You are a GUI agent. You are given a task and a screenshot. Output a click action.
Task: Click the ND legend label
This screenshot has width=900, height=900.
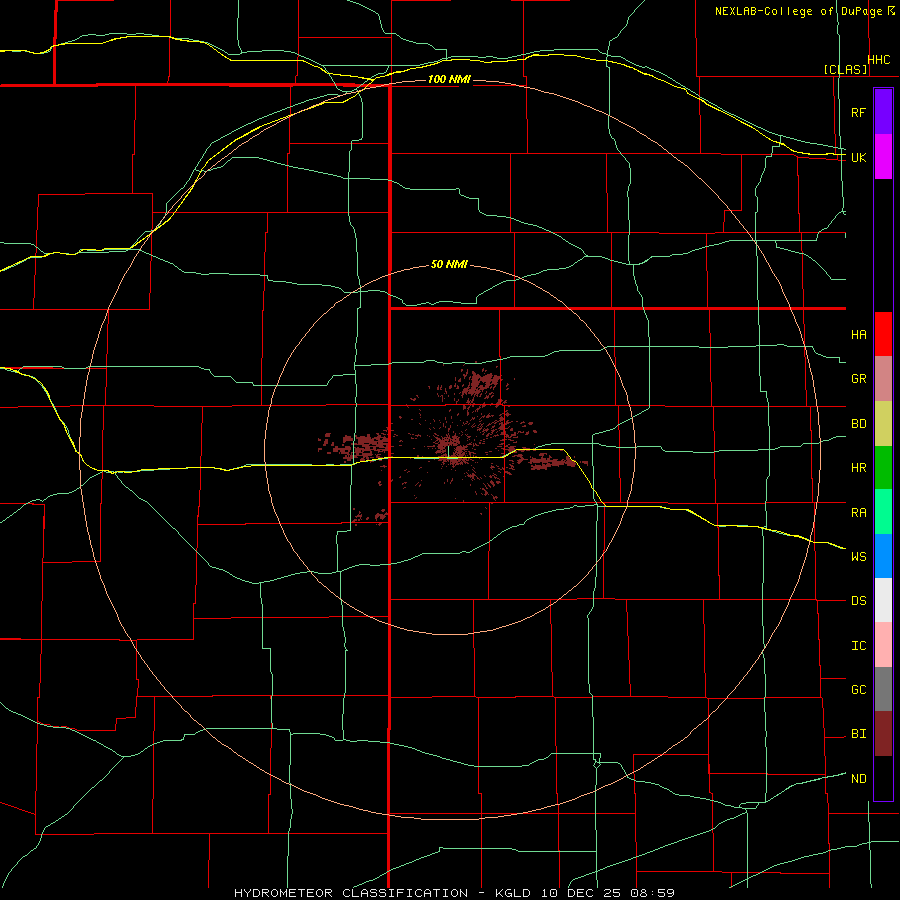858,779
